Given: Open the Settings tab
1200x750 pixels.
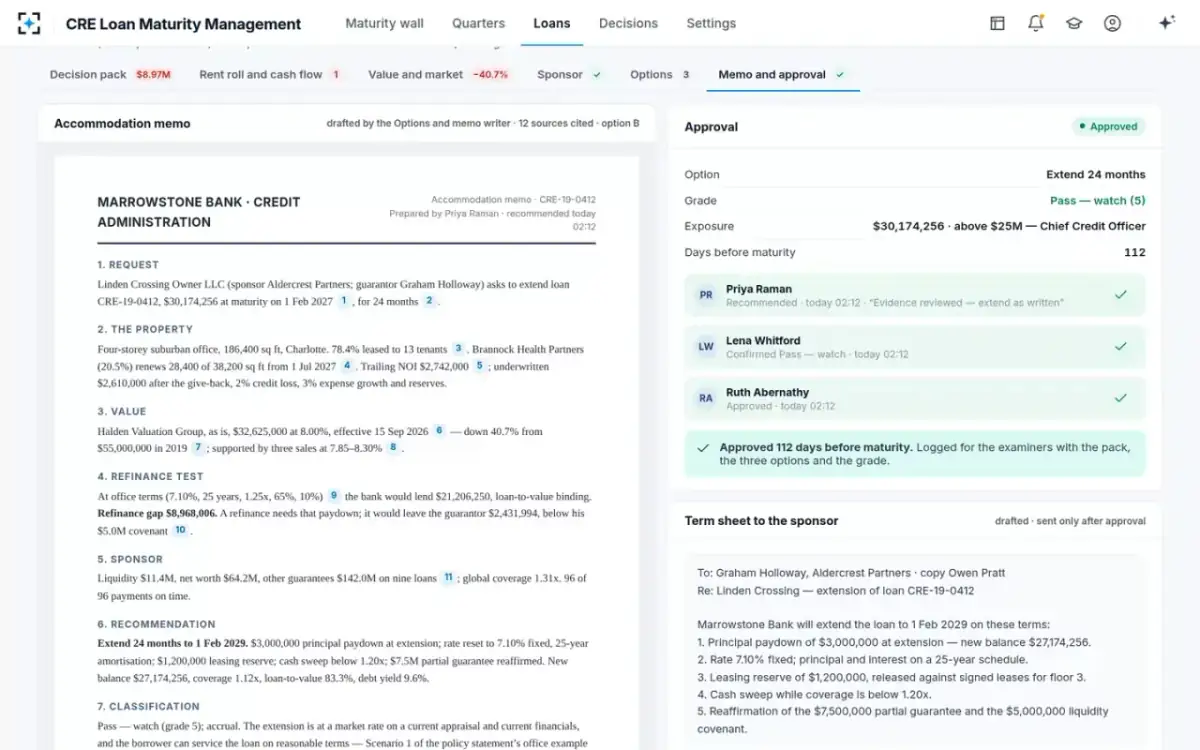Looking at the screenshot, I should [x=711, y=23].
